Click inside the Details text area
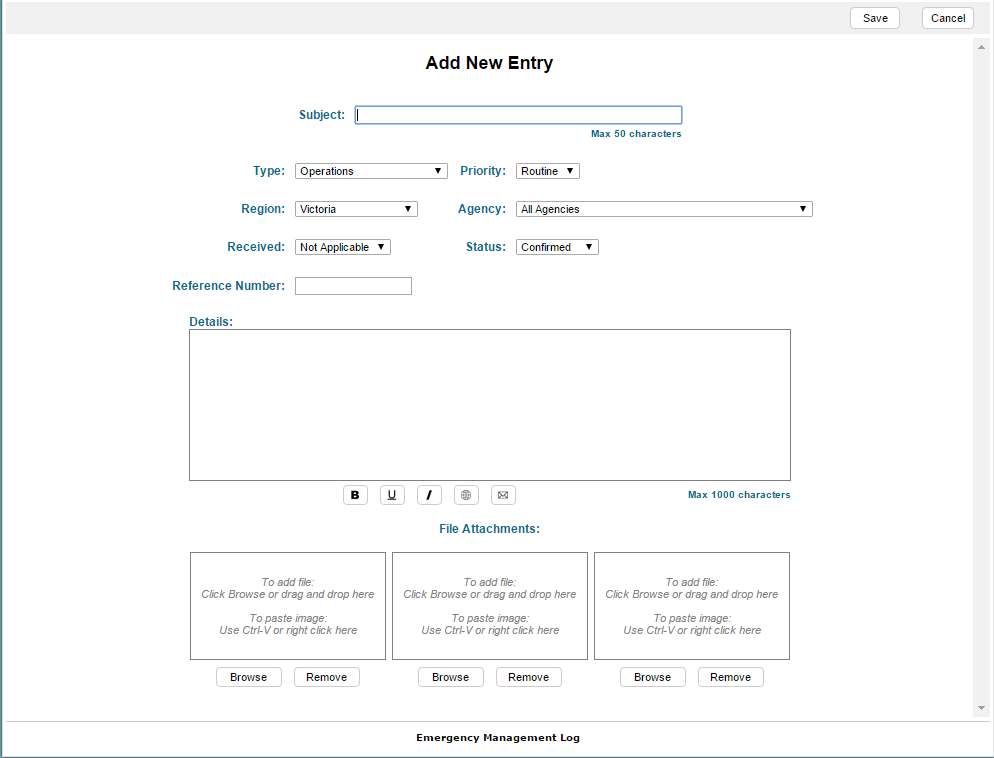The height and width of the screenshot is (758, 994). click(x=489, y=405)
